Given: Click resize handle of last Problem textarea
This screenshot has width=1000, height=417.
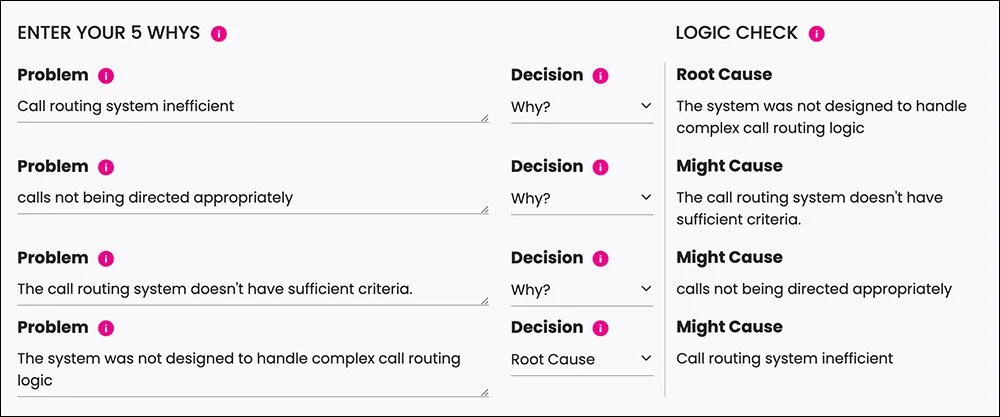Looking at the screenshot, I should (485, 393).
